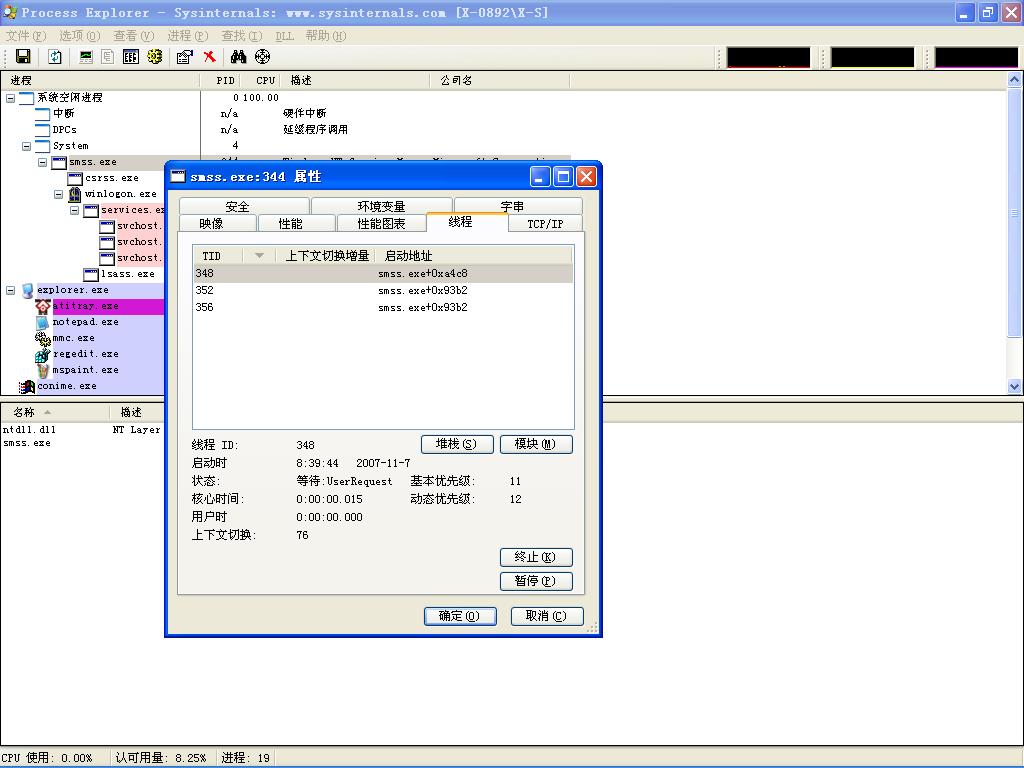Collapse the explorer.exe tree node
Viewport: 1024px width, 768px height.
[11, 290]
